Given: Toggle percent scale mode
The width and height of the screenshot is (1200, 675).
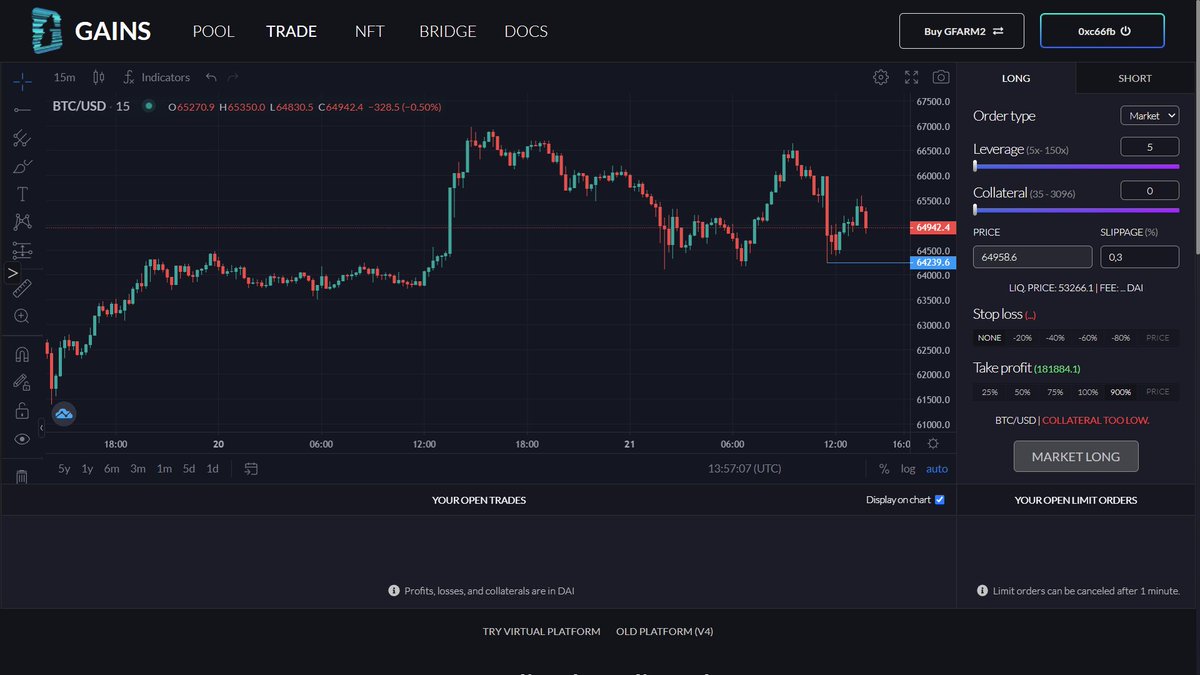Looking at the screenshot, I should [884, 468].
